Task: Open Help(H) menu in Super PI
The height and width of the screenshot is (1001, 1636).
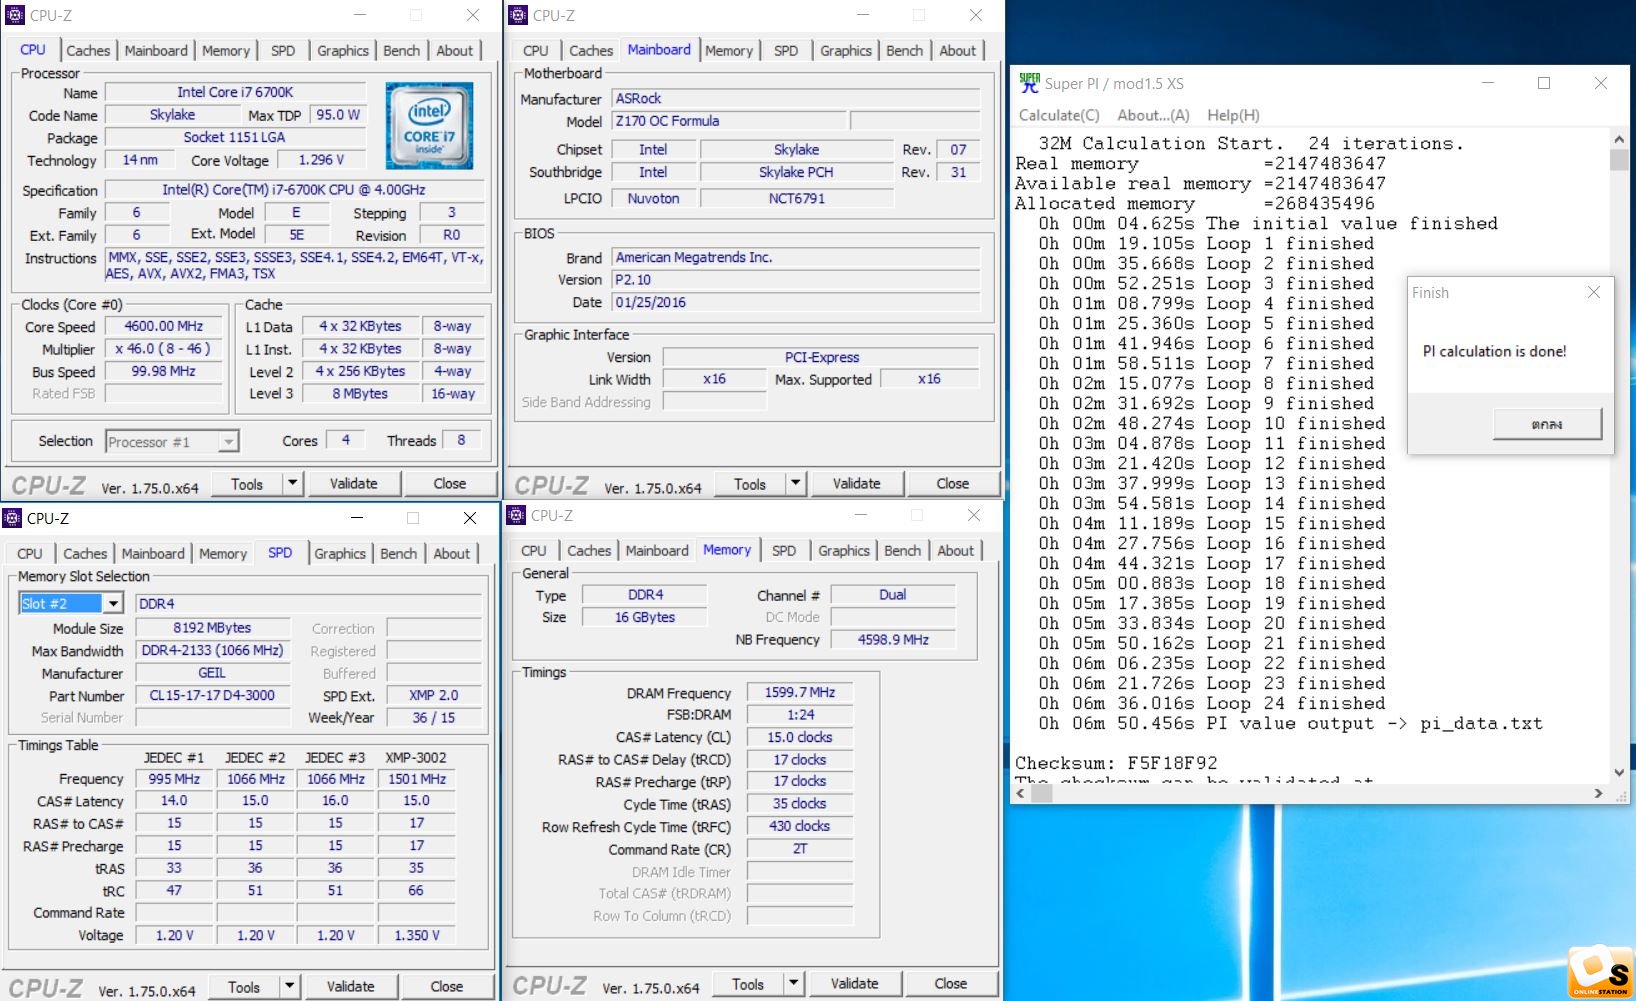Action: coord(1233,115)
